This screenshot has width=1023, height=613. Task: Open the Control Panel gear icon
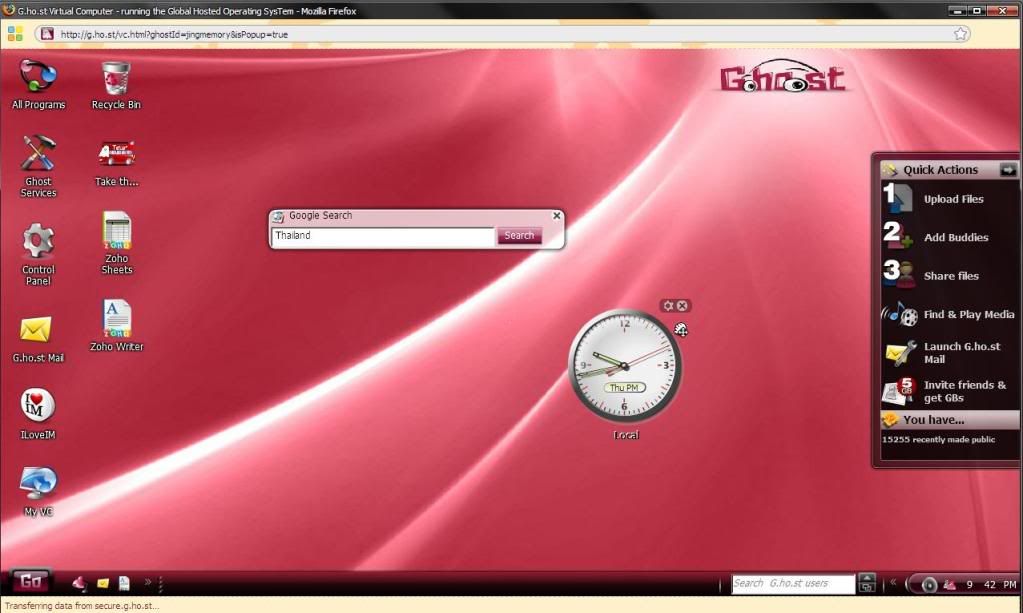pyautogui.click(x=38, y=253)
